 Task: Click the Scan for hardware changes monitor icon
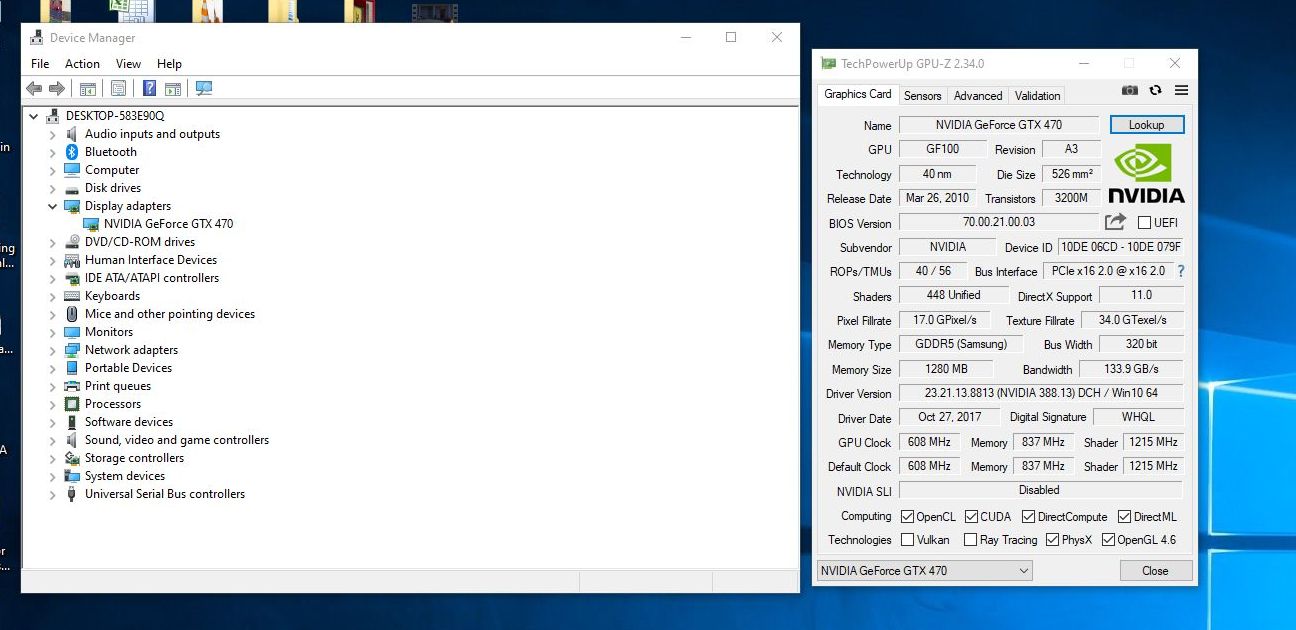pos(204,88)
